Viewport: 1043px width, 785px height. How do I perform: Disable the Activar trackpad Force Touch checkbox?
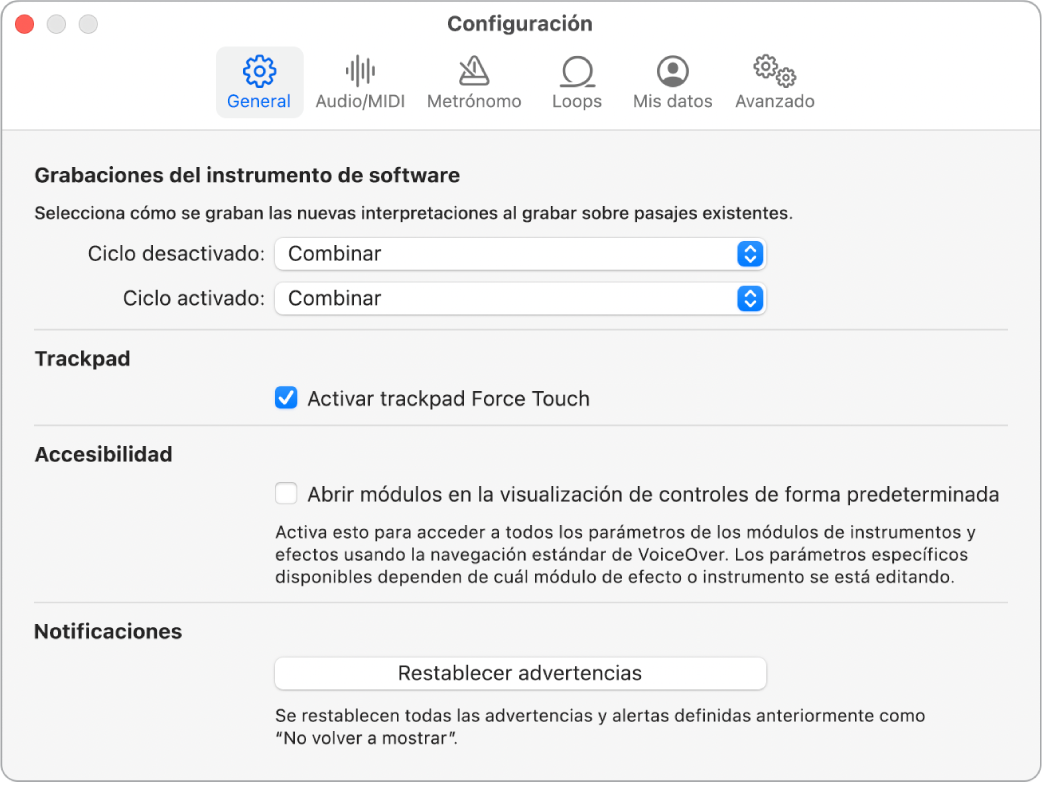pos(285,398)
